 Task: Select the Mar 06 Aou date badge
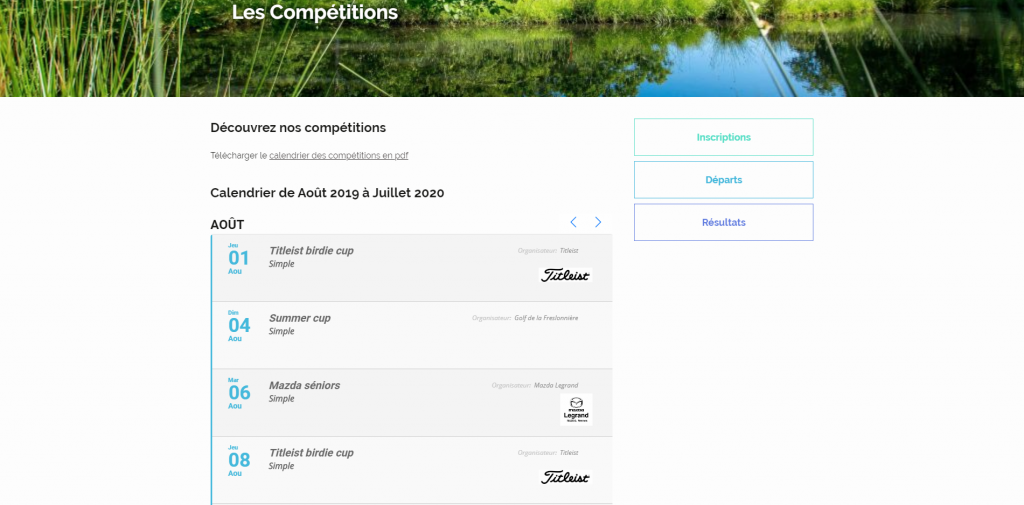(239, 393)
